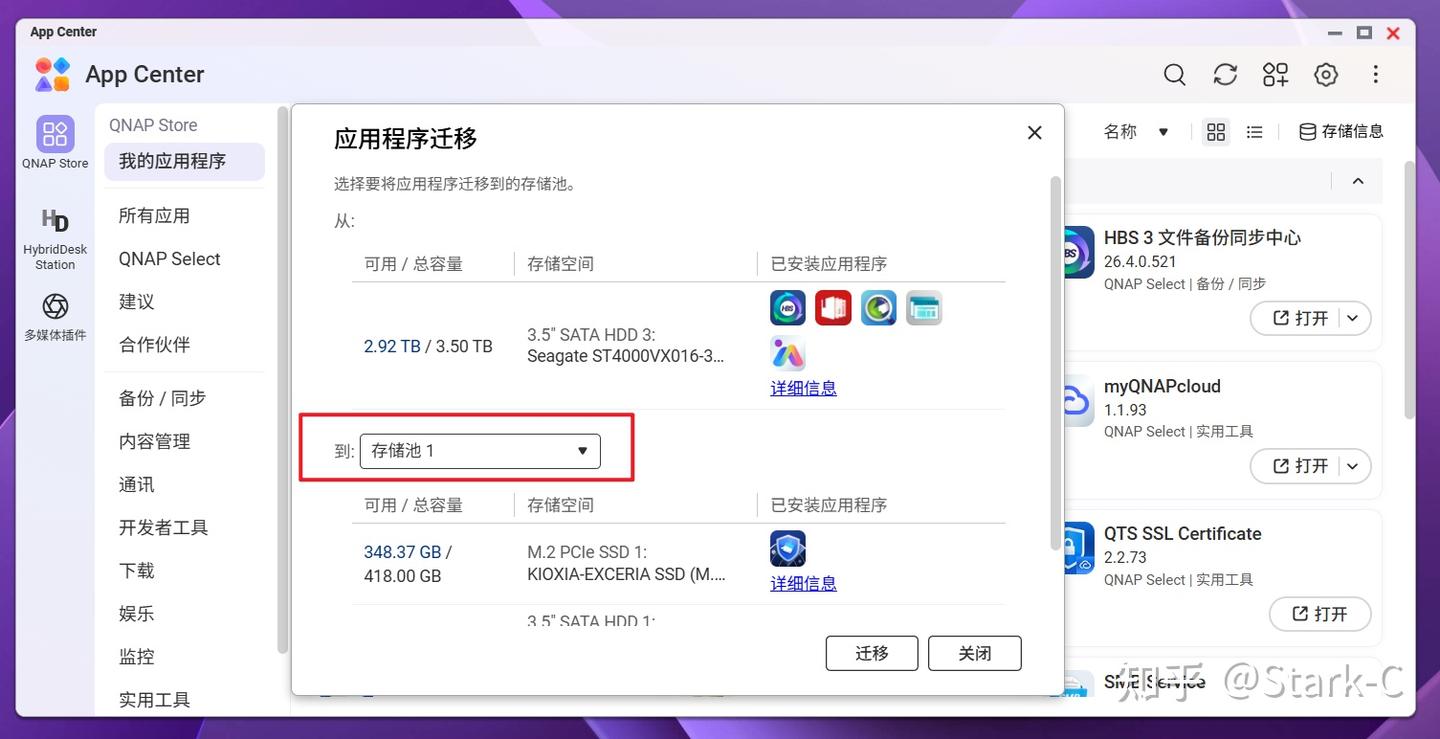
Task: Open the 名称 sort dropdown
Action: tap(1136, 132)
